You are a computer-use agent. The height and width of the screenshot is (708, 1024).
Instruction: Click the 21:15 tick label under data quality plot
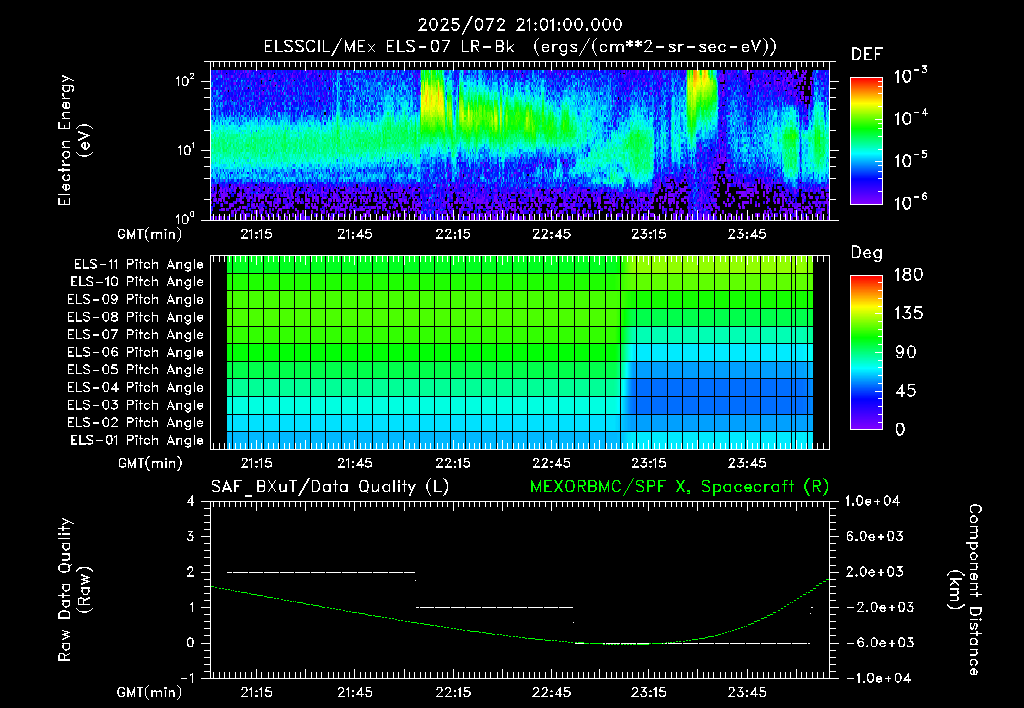tap(256, 692)
